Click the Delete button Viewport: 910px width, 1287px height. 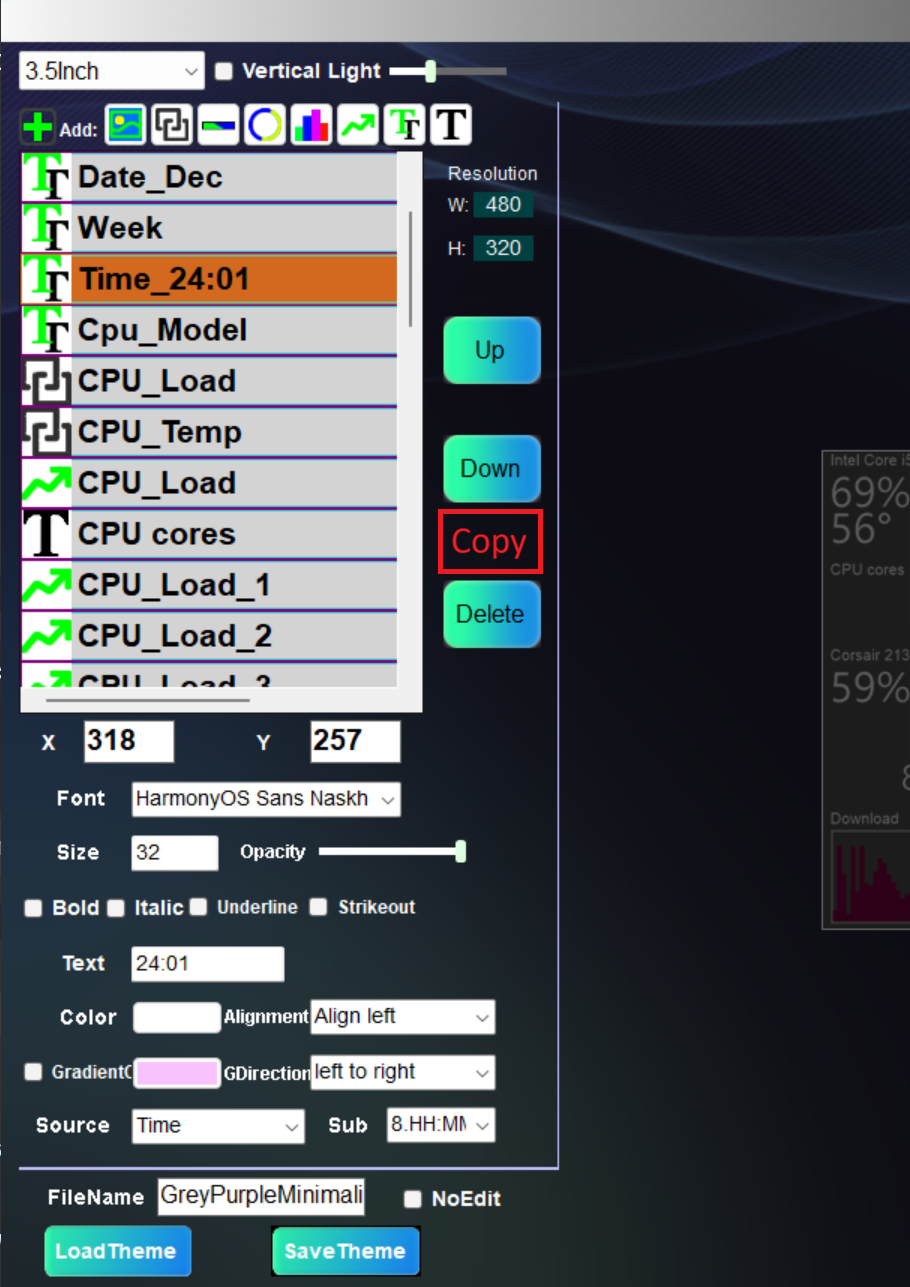click(491, 614)
